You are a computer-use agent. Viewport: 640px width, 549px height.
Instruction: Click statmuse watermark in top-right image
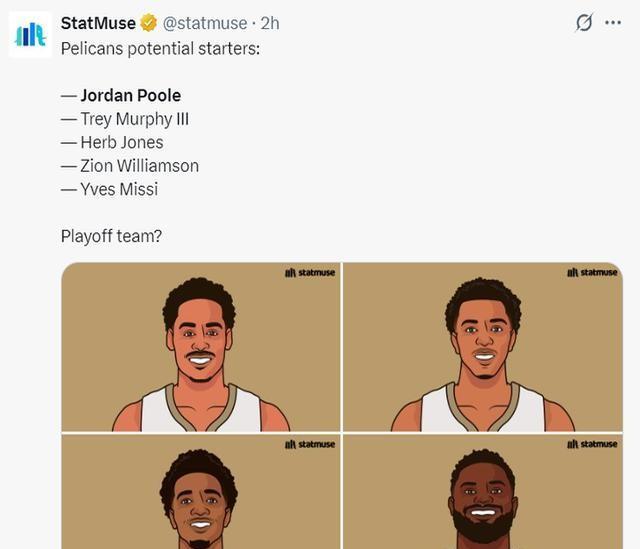tap(592, 272)
